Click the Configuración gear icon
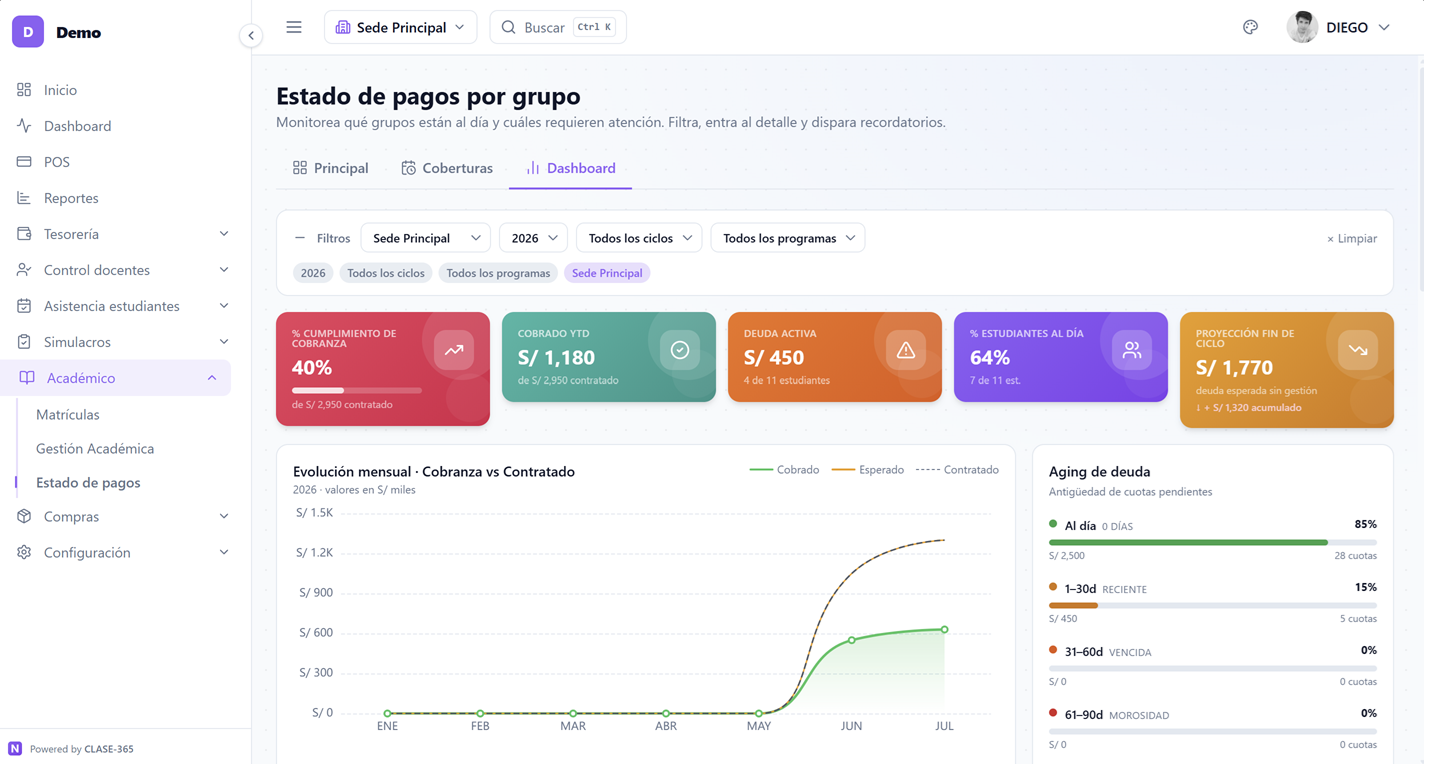 (24, 553)
